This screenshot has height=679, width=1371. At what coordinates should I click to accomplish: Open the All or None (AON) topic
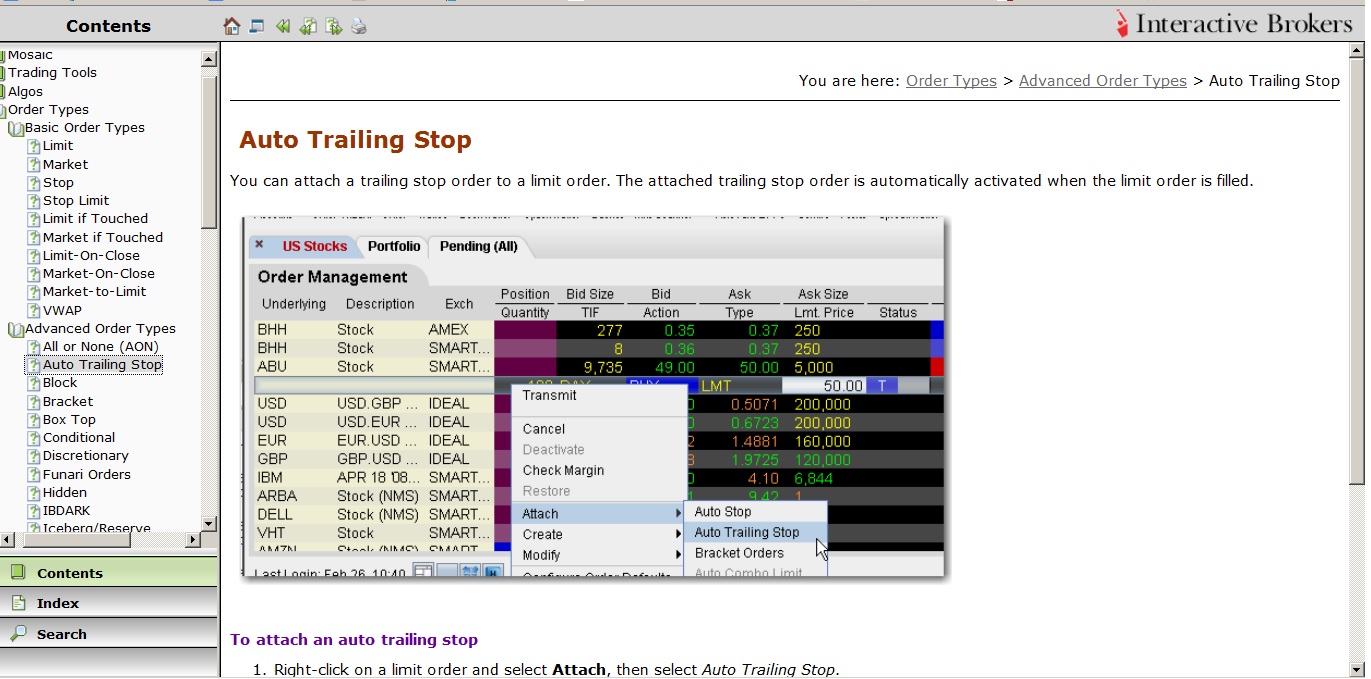pos(100,347)
